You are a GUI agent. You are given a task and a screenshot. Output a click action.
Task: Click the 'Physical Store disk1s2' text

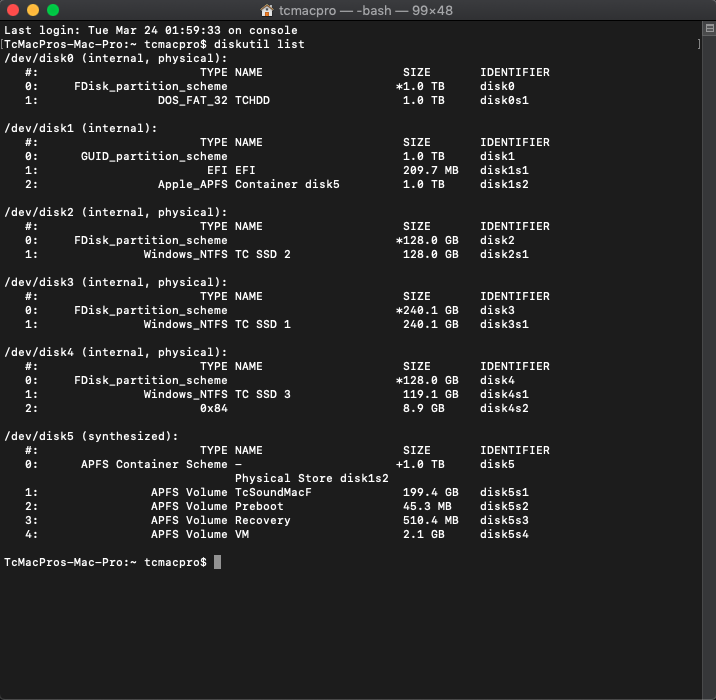[x=297, y=478]
